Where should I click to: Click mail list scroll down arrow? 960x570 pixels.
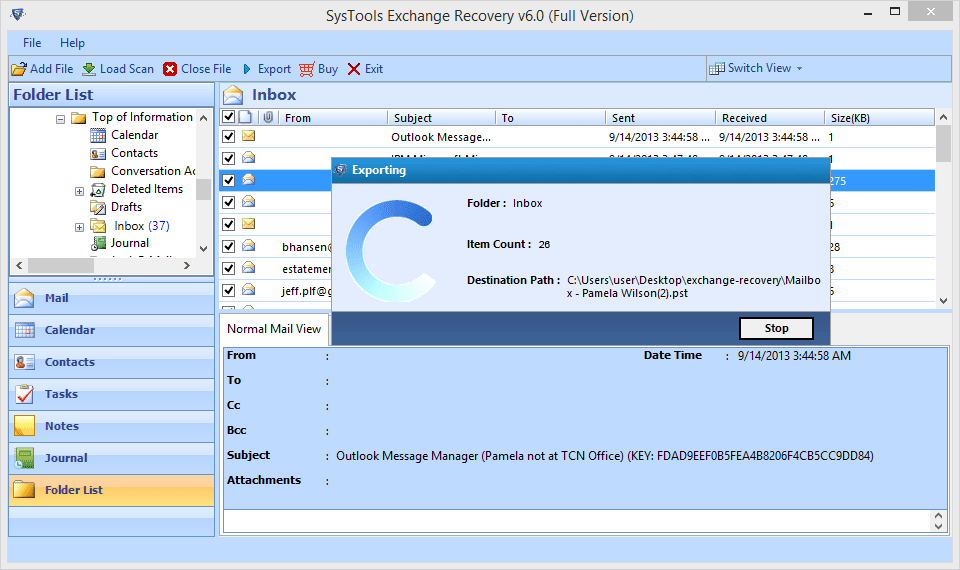point(943,301)
